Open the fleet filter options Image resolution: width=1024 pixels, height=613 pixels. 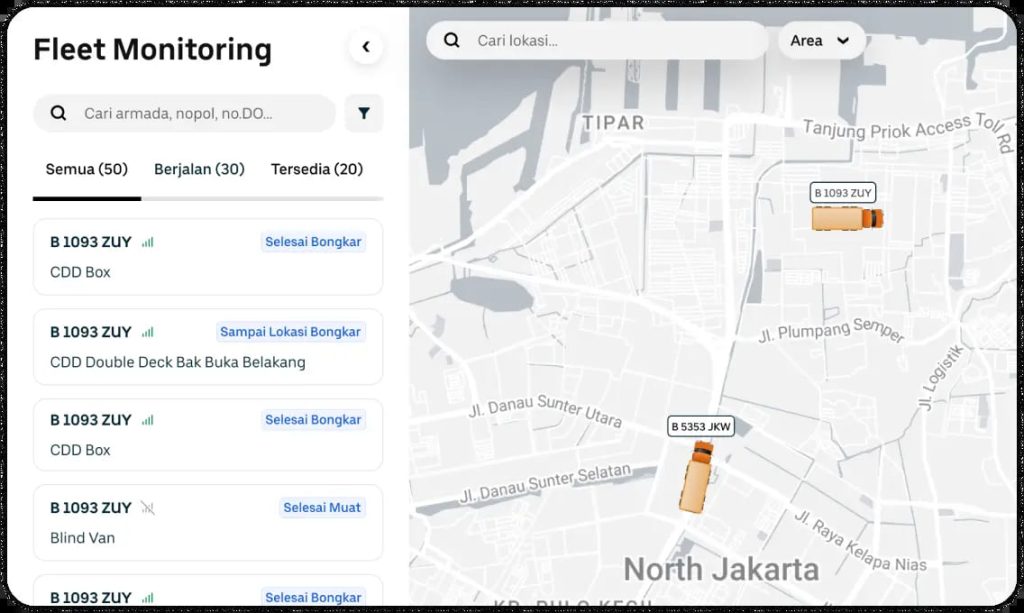click(x=363, y=114)
